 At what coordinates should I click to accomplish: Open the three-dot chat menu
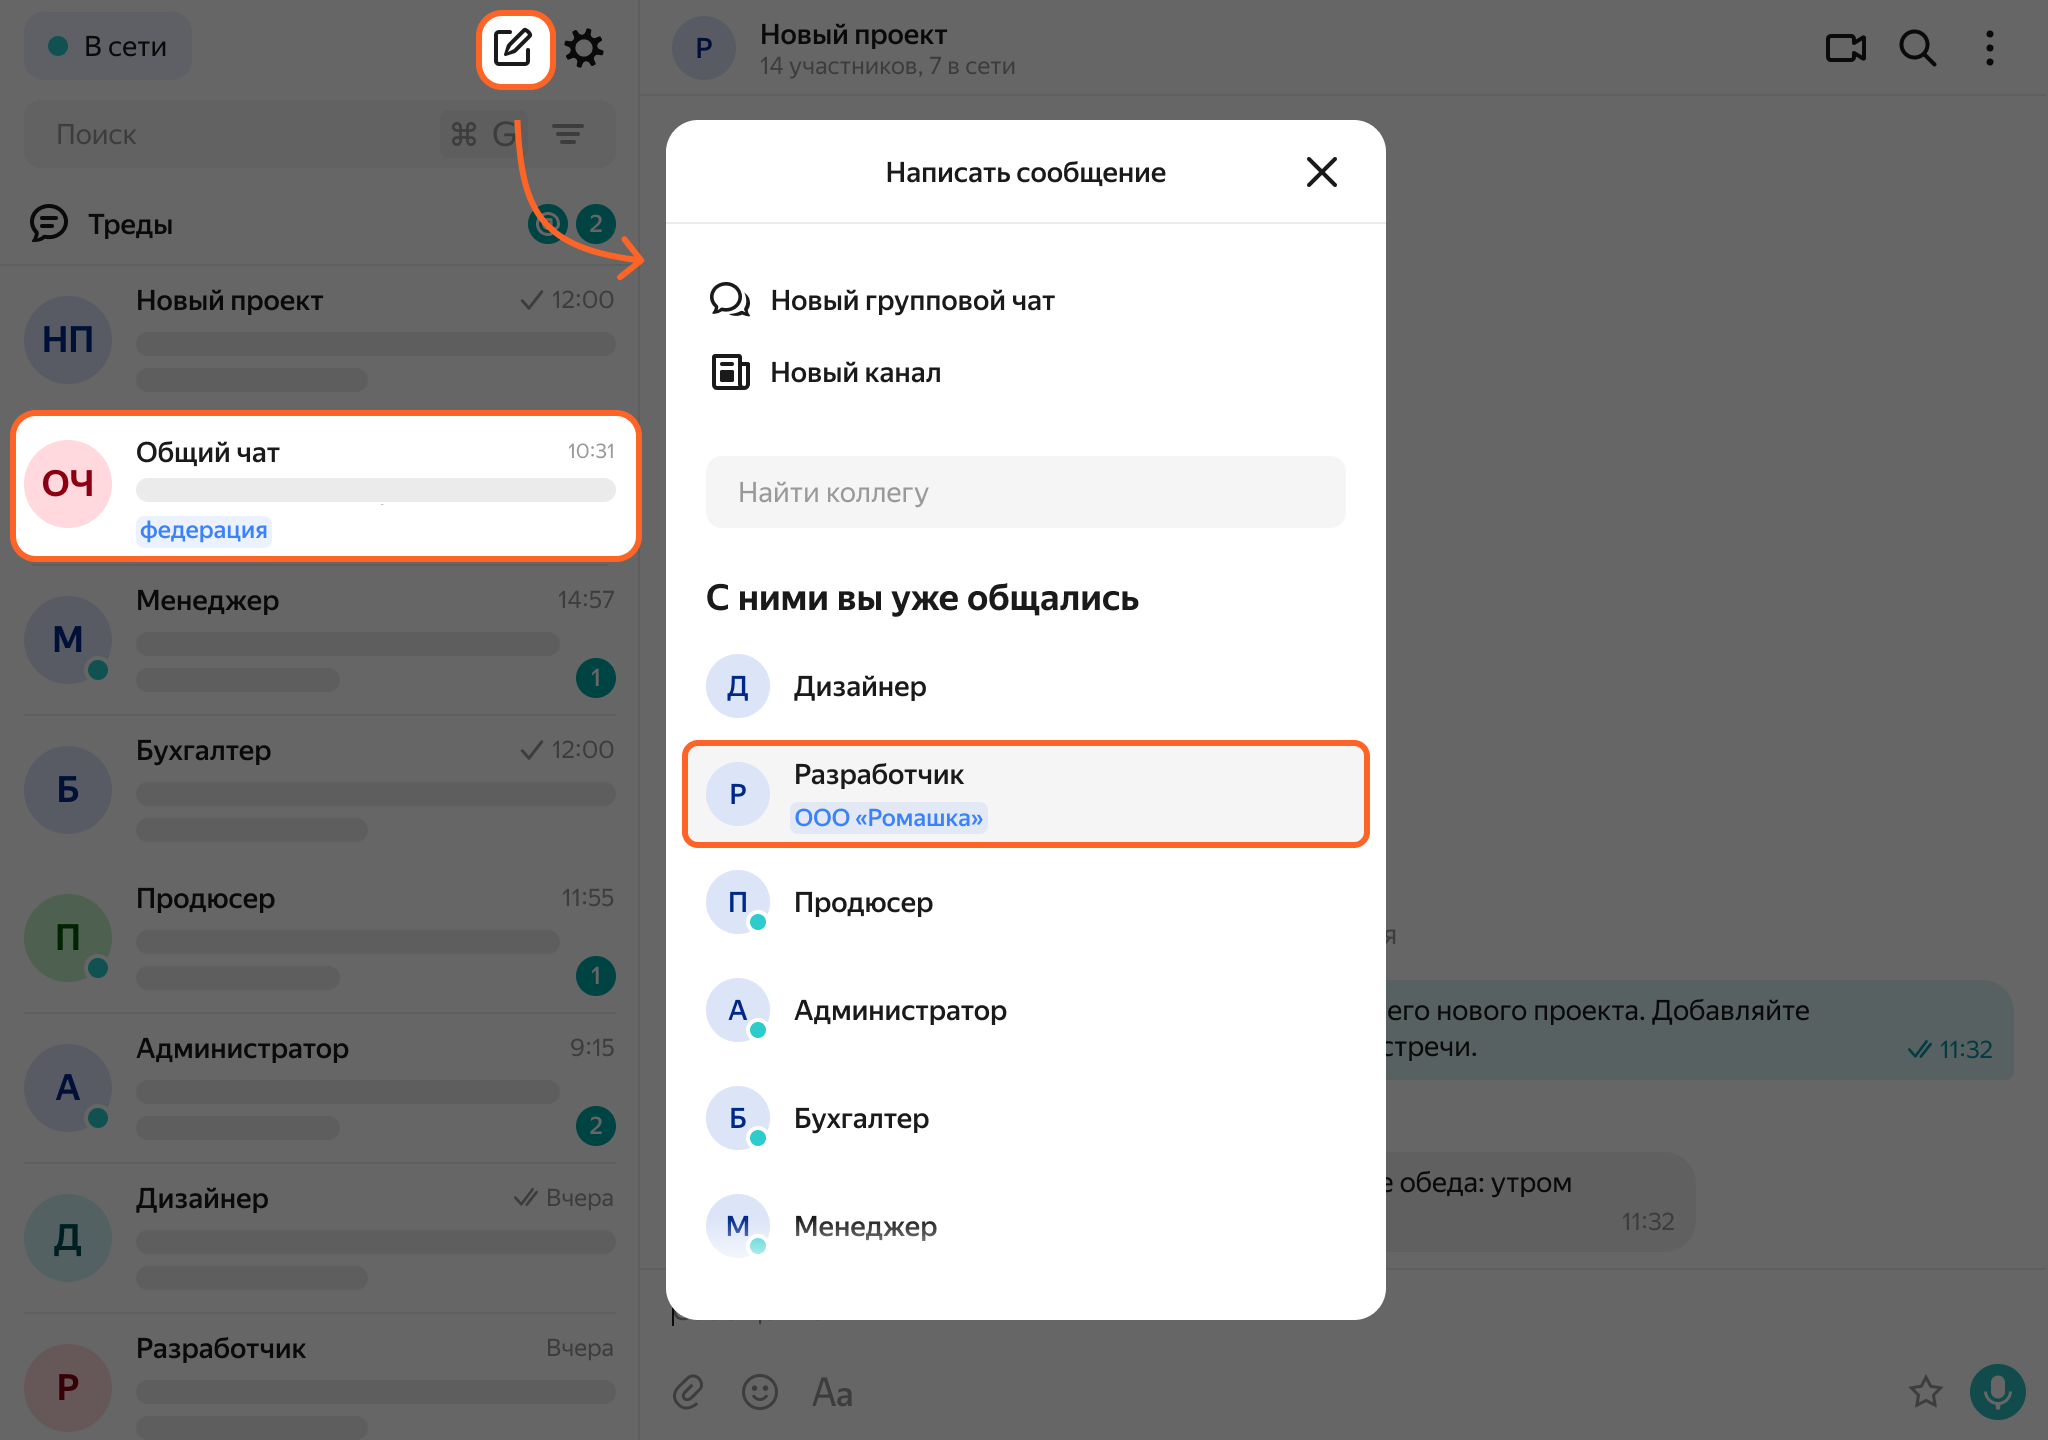pyautogui.click(x=1989, y=48)
